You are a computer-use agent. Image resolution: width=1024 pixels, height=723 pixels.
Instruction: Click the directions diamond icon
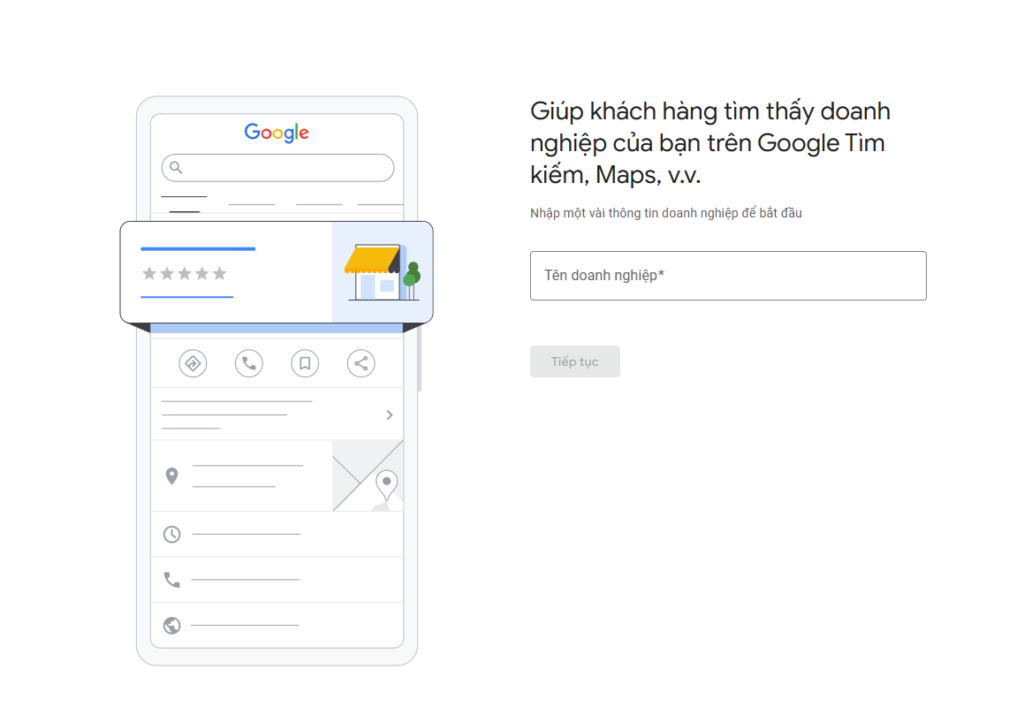193,363
